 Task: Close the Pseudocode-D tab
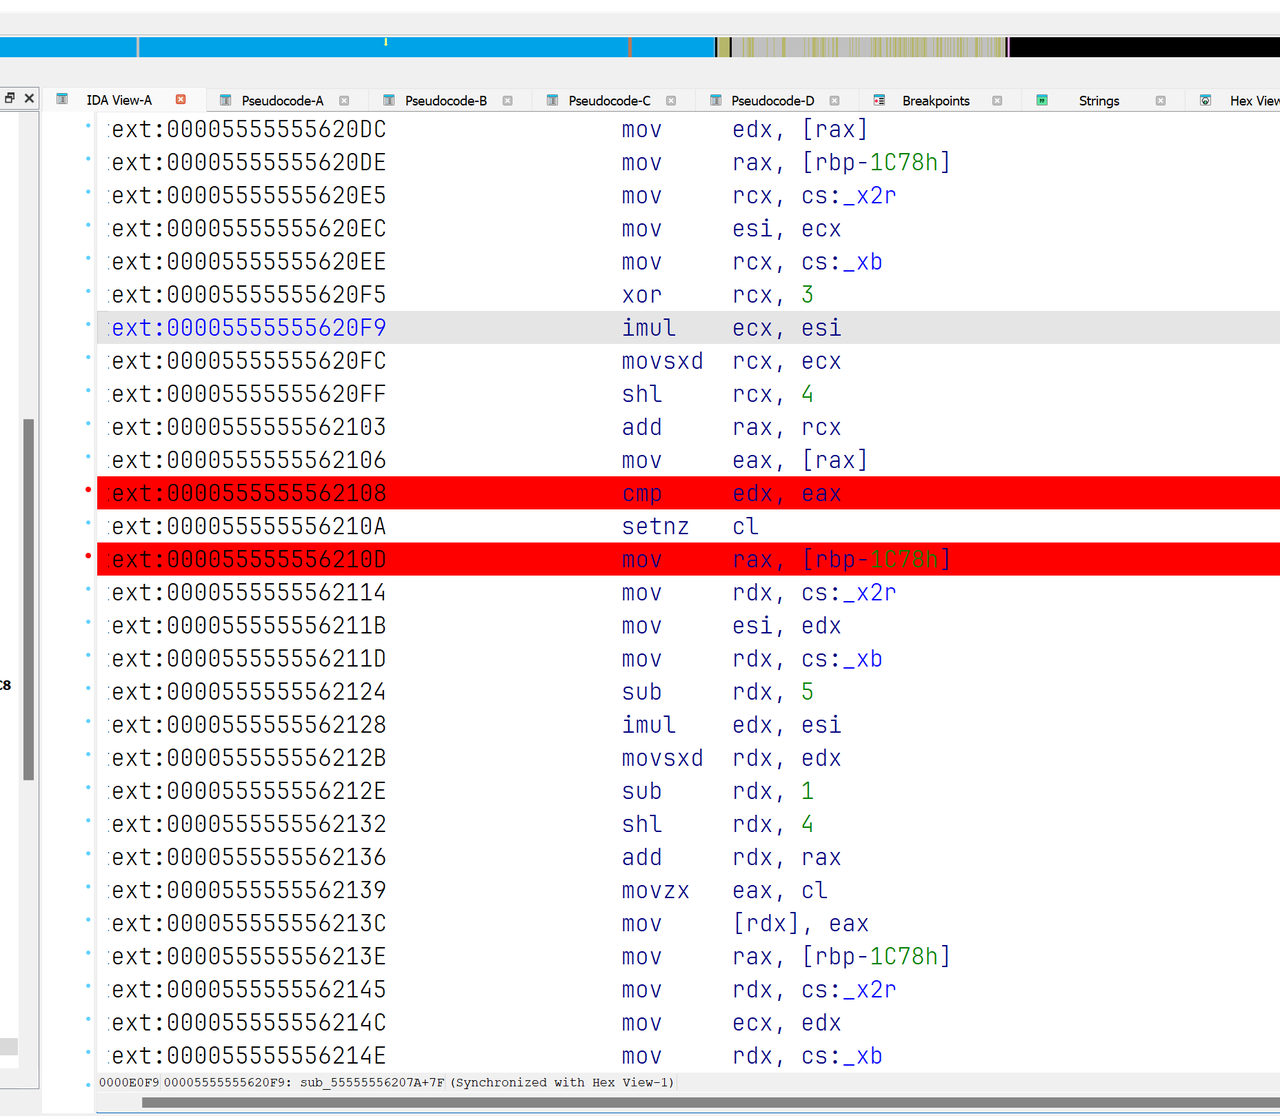click(834, 100)
